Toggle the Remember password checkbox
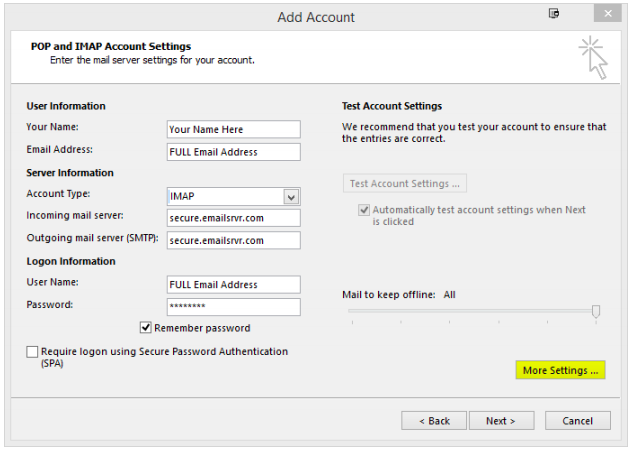 pos(146,328)
